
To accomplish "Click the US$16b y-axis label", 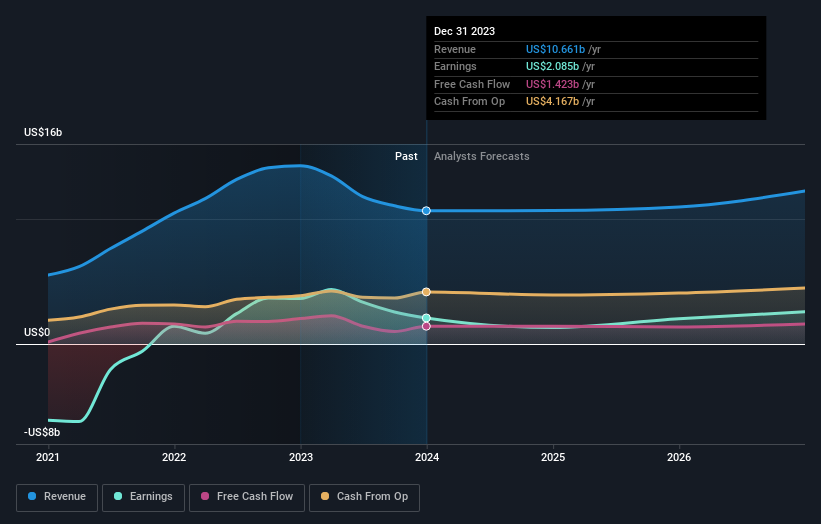I will click(x=43, y=132).
